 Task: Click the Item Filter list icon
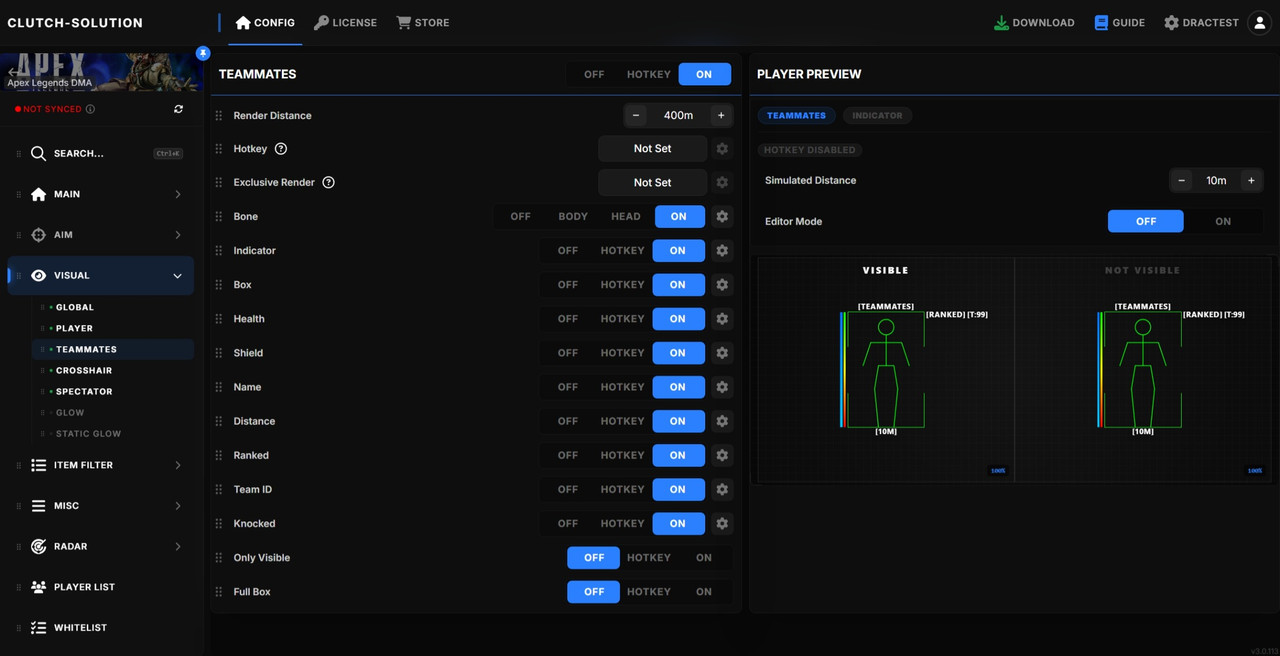pos(38,465)
